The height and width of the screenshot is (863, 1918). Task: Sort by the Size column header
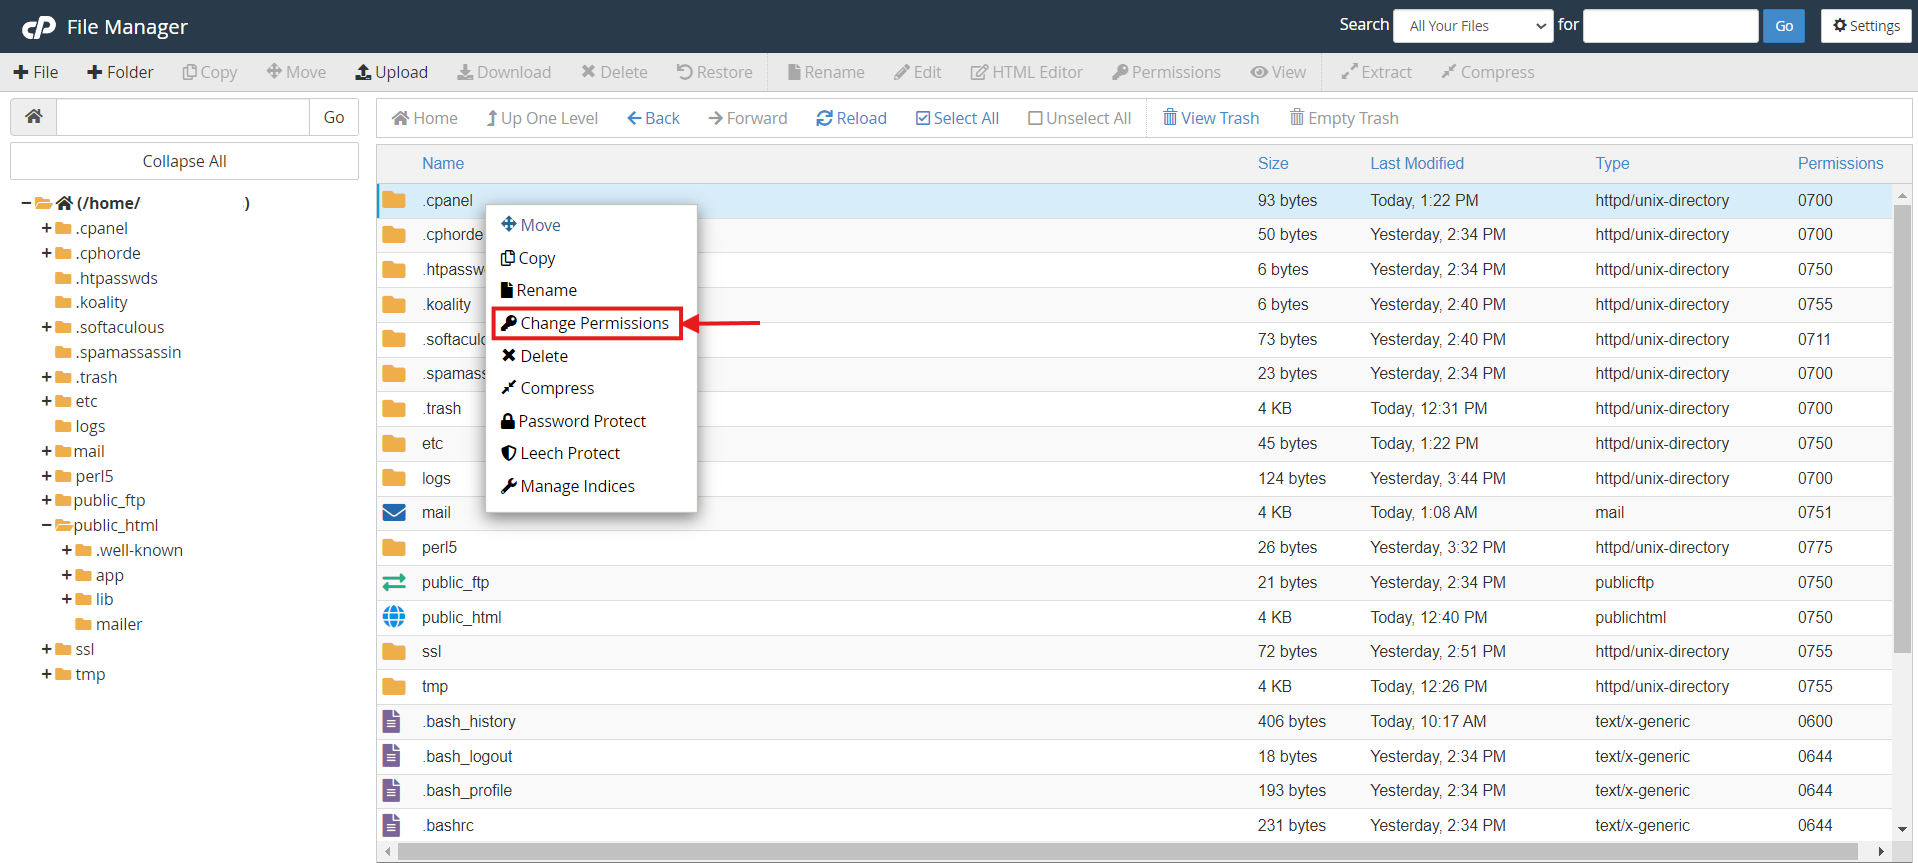tap(1273, 163)
